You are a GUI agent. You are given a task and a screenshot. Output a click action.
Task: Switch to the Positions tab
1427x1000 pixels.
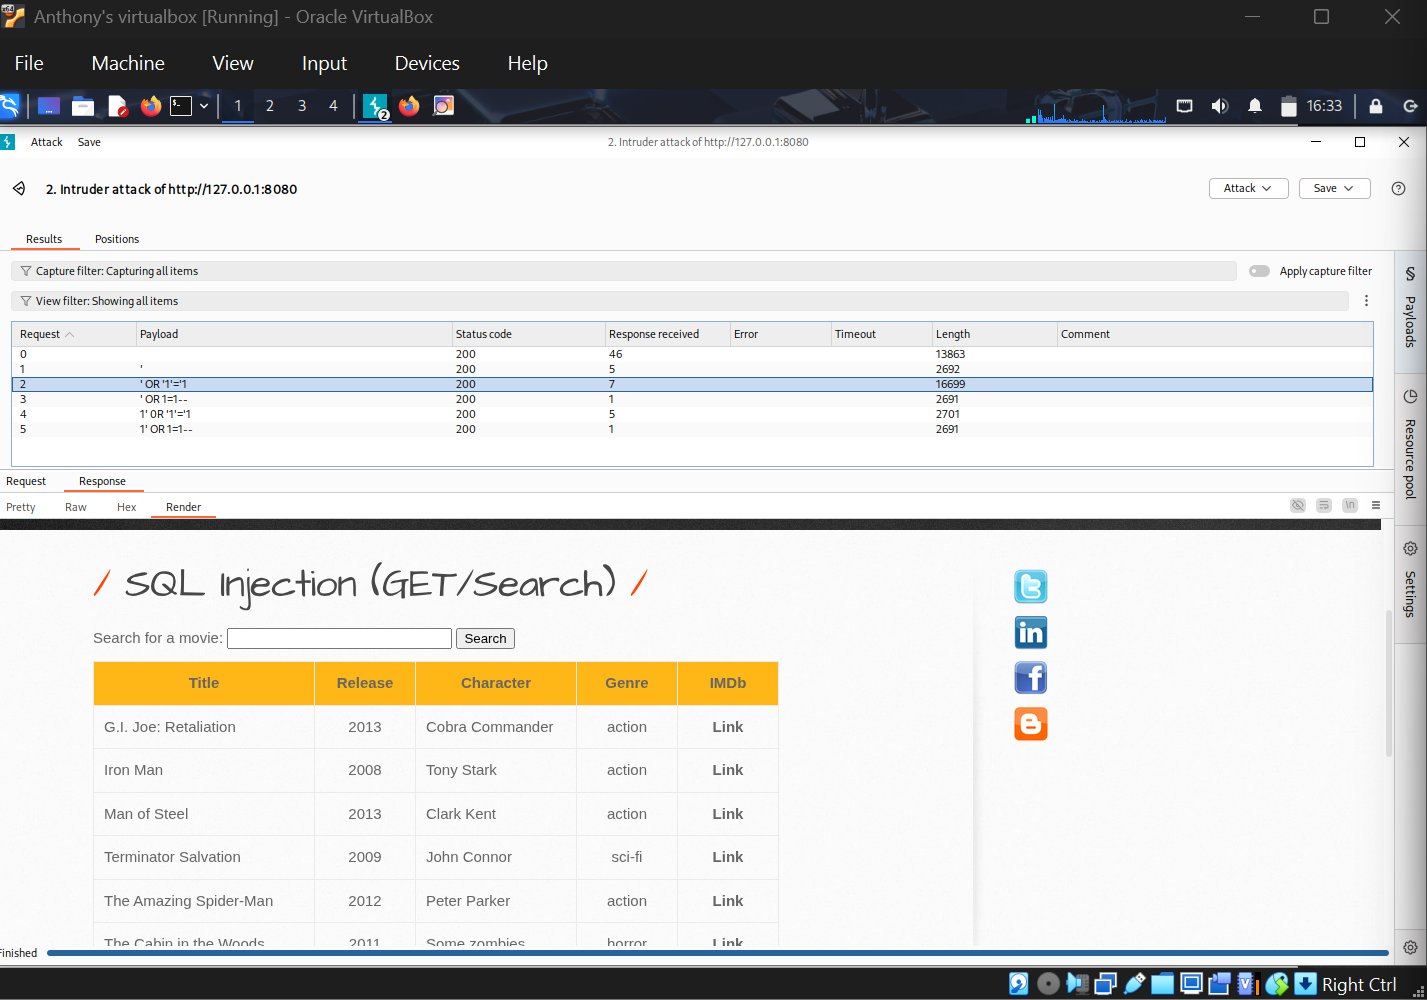point(117,239)
